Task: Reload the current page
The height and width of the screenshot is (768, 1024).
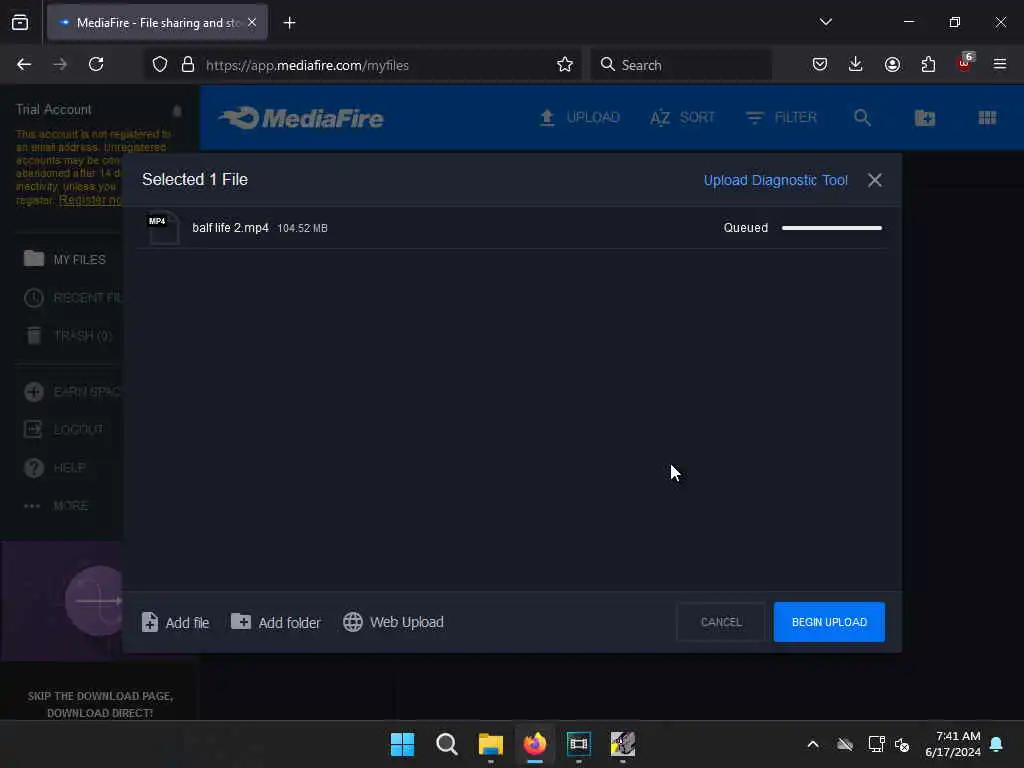Action: [x=96, y=65]
